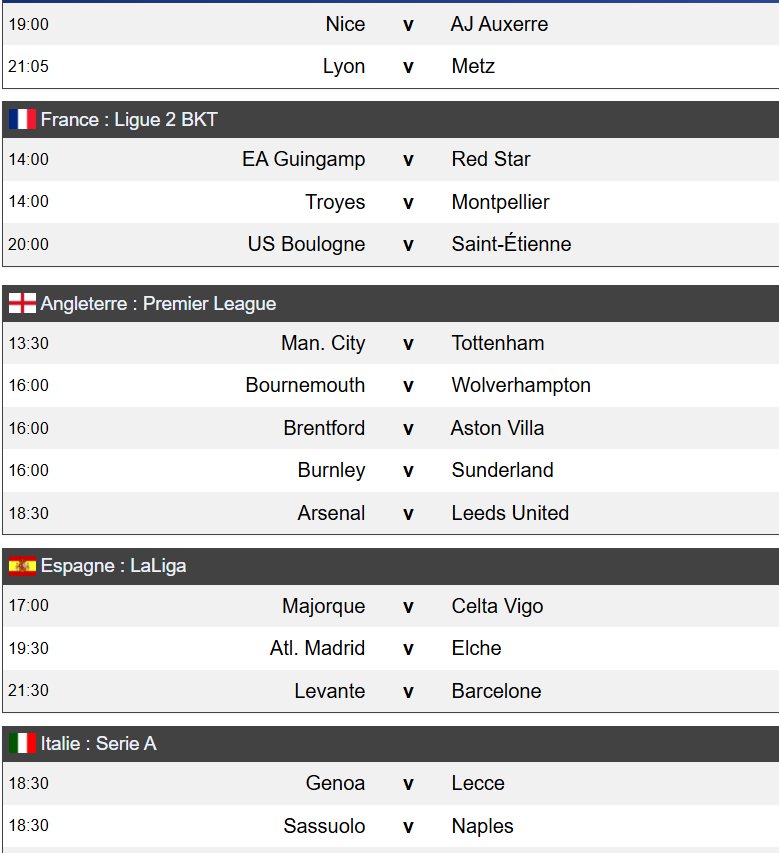Open the Angleterre : Premier League header
The height and width of the screenshot is (853, 779).
[x=158, y=304]
